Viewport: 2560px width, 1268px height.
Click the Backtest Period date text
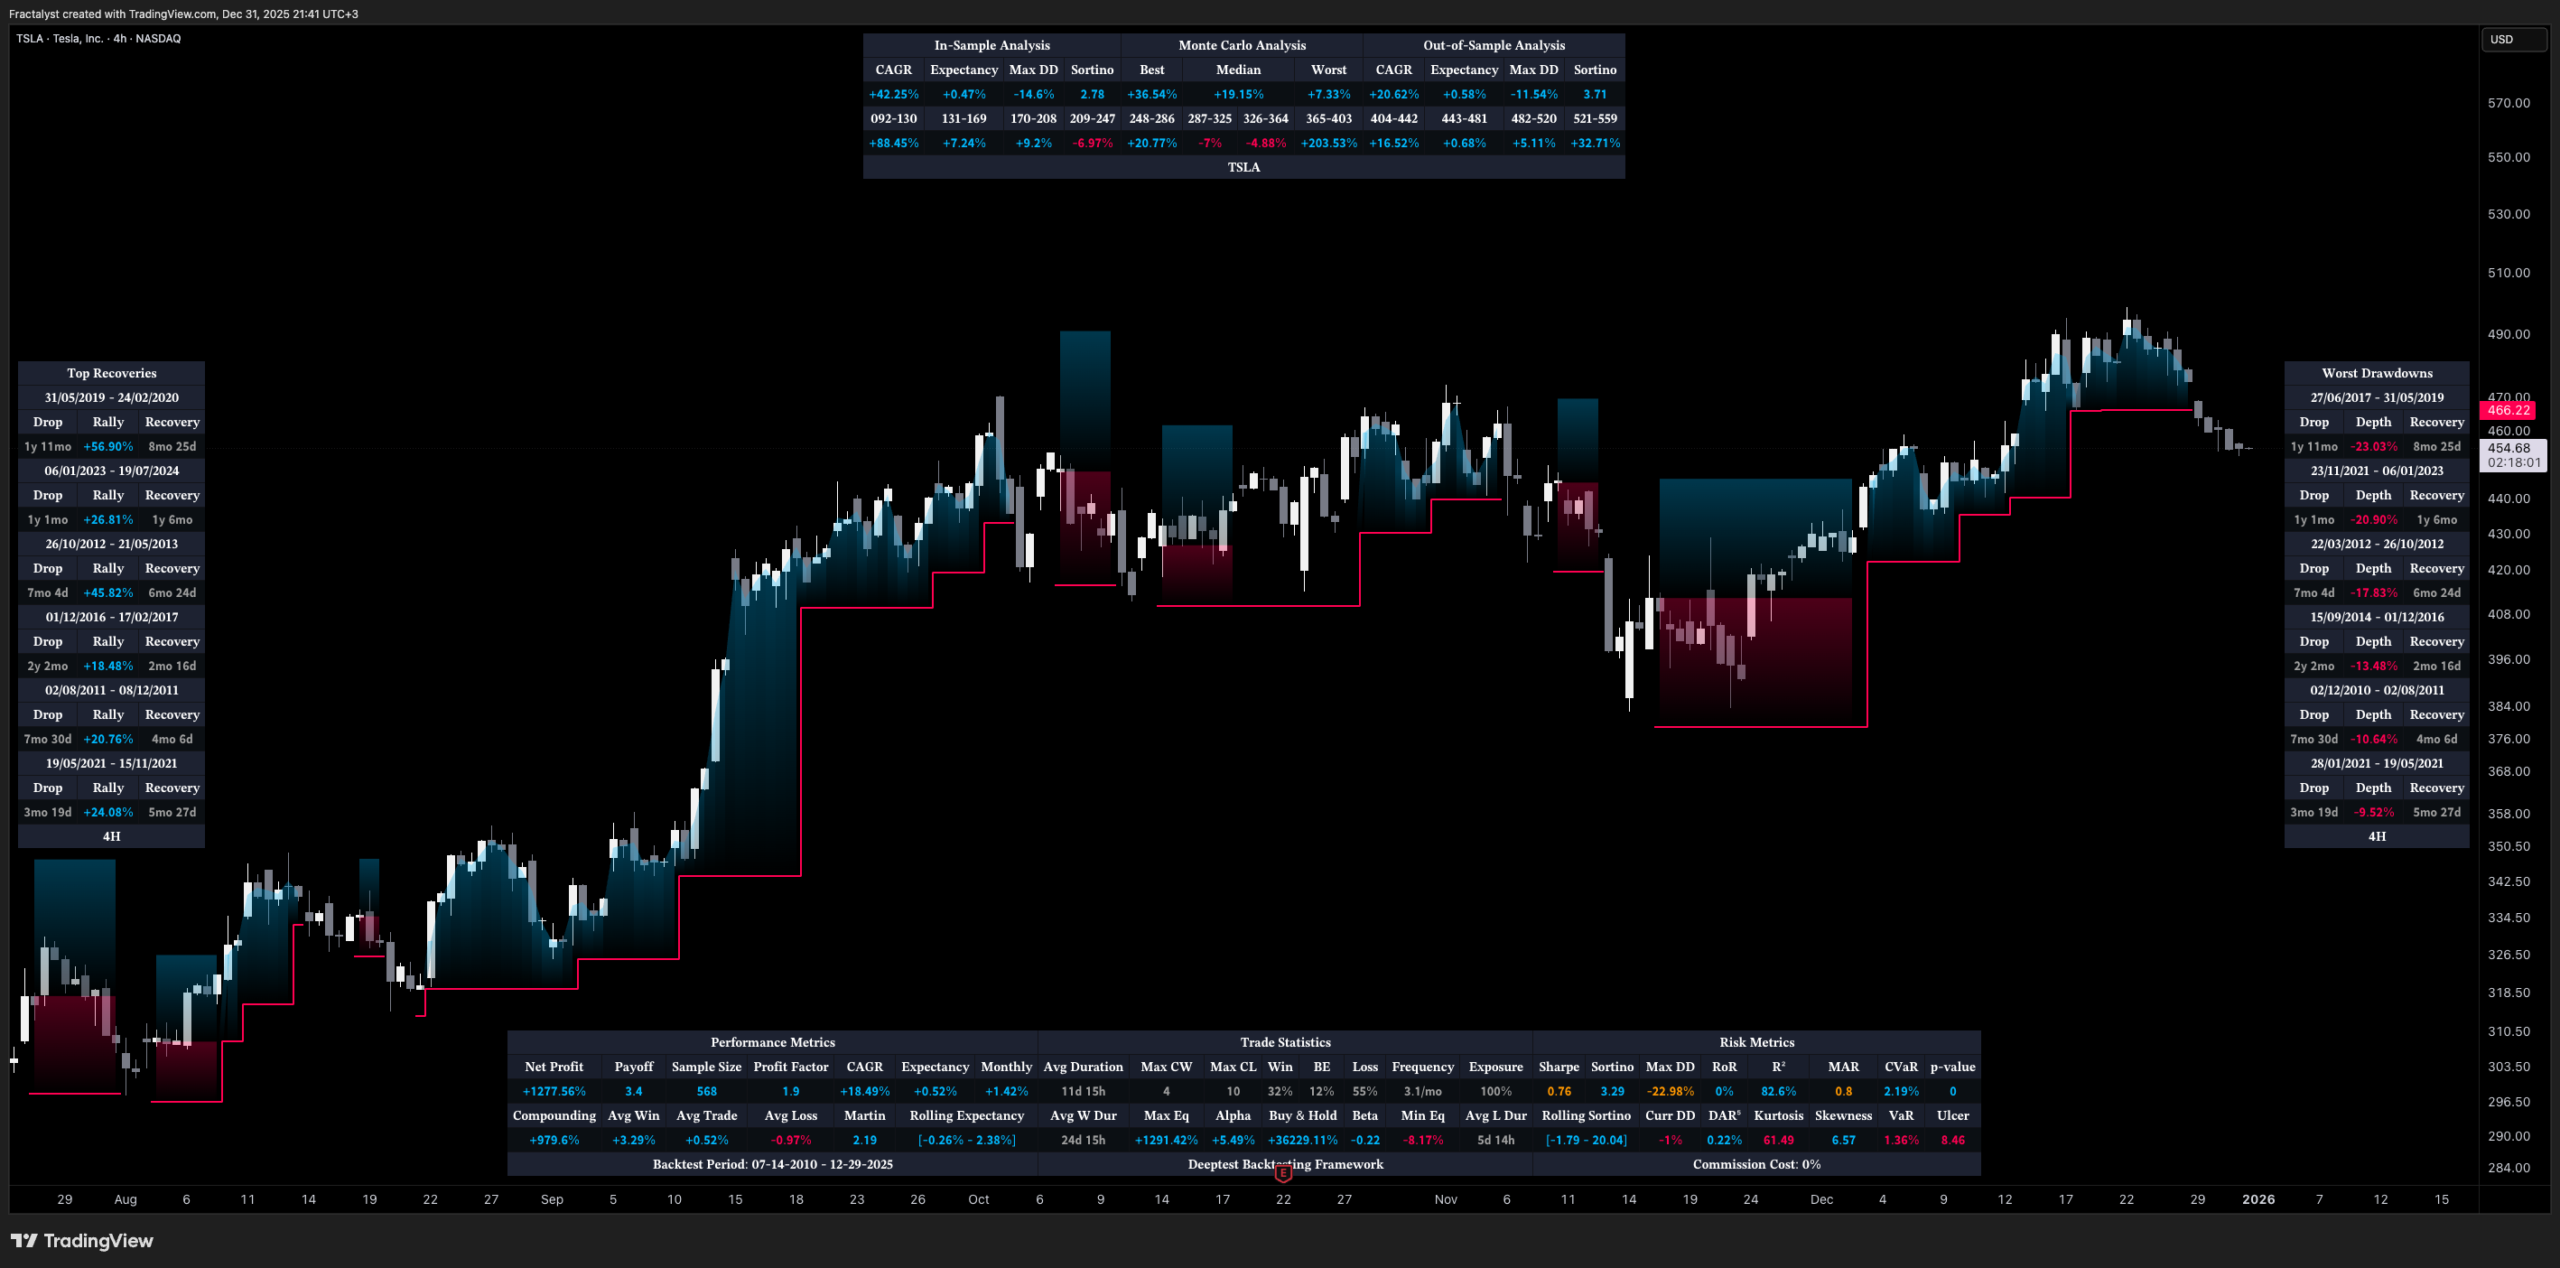point(772,1164)
